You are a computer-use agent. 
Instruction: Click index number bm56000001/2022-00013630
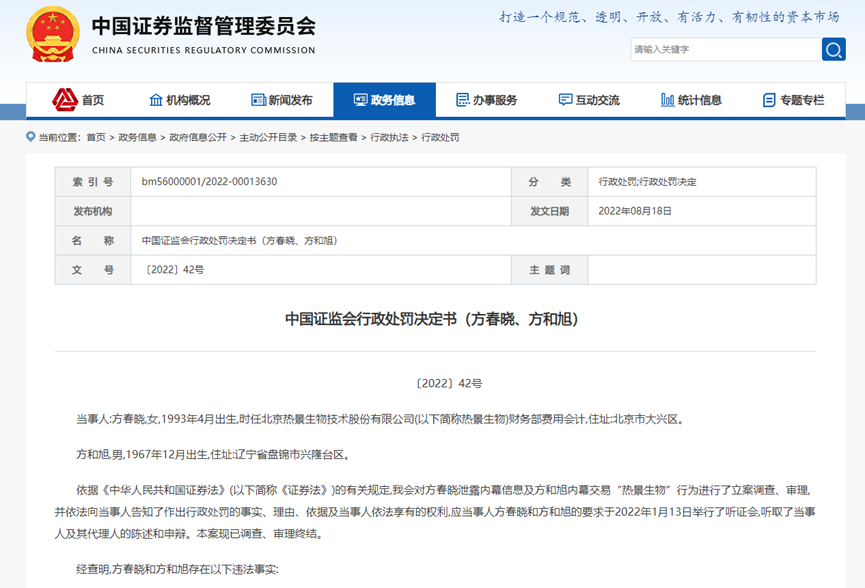[210, 181]
